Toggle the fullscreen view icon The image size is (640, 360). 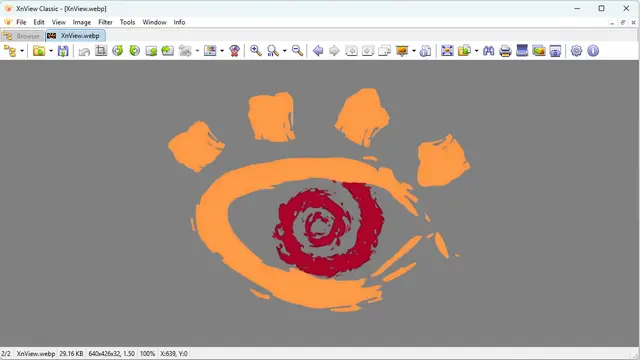[447, 51]
